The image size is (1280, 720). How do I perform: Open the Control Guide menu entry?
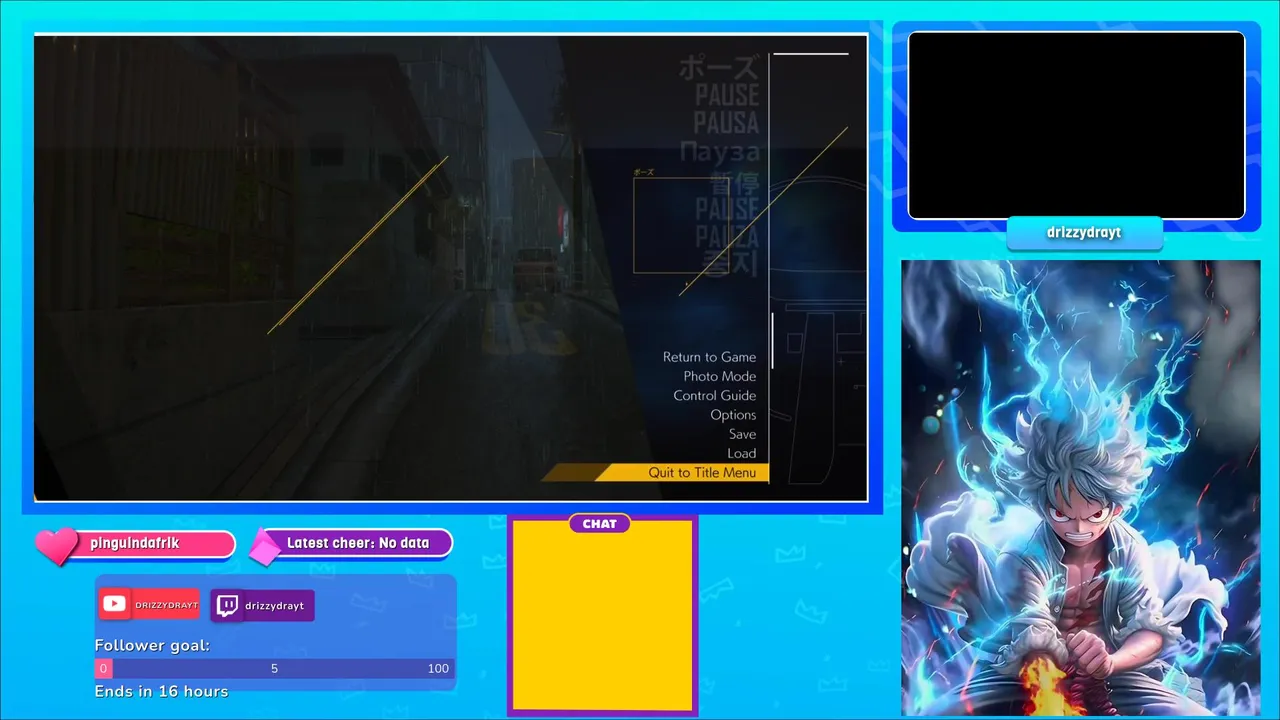tap(715, 395)
